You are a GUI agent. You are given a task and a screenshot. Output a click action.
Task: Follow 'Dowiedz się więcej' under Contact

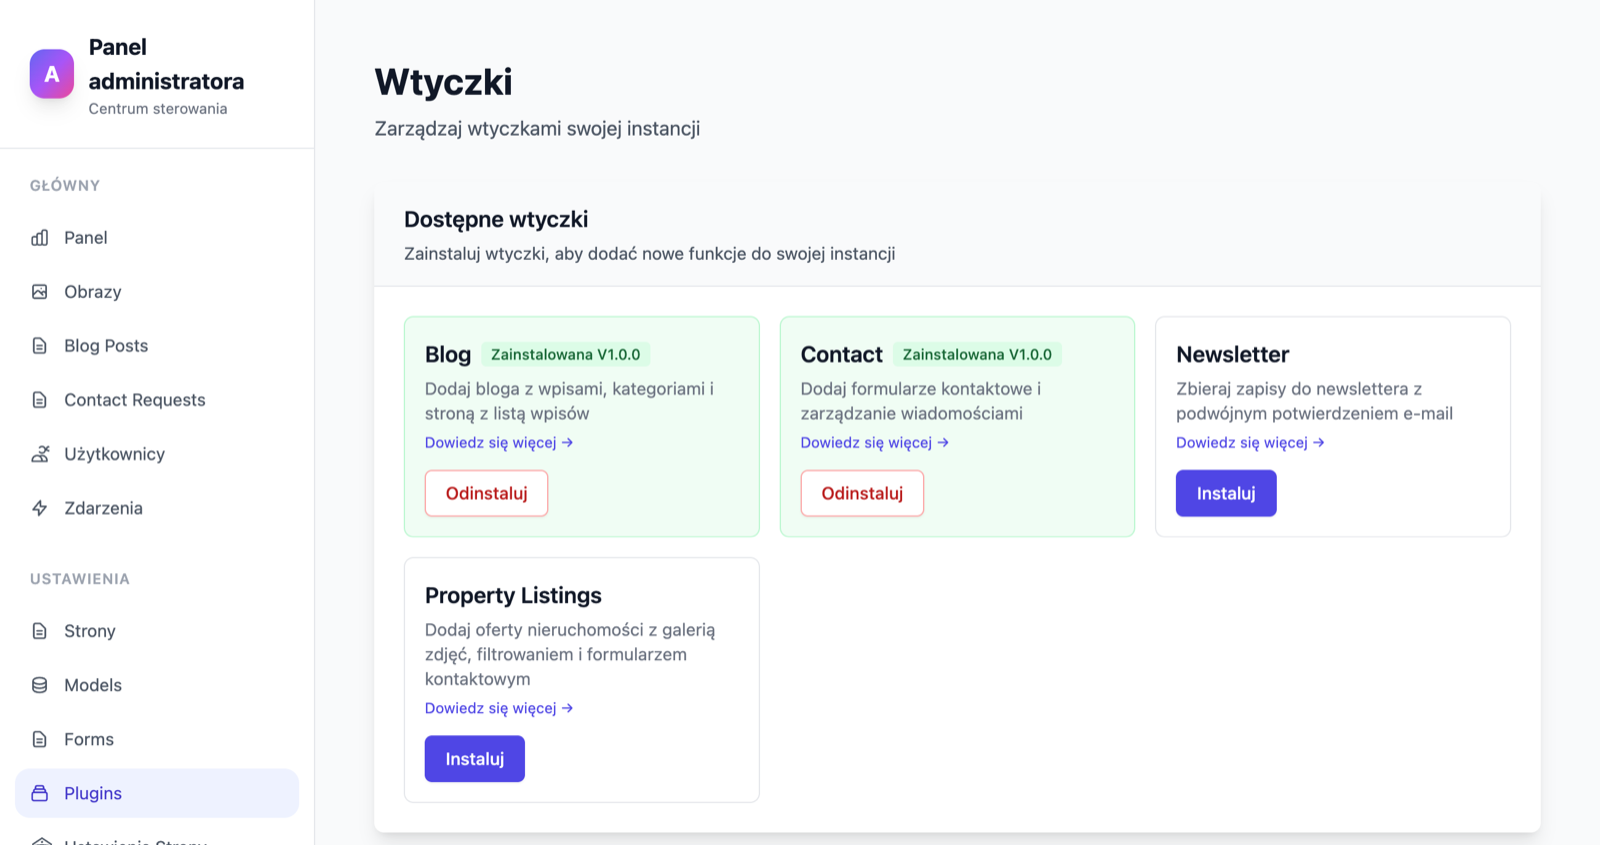click(875, 443)
